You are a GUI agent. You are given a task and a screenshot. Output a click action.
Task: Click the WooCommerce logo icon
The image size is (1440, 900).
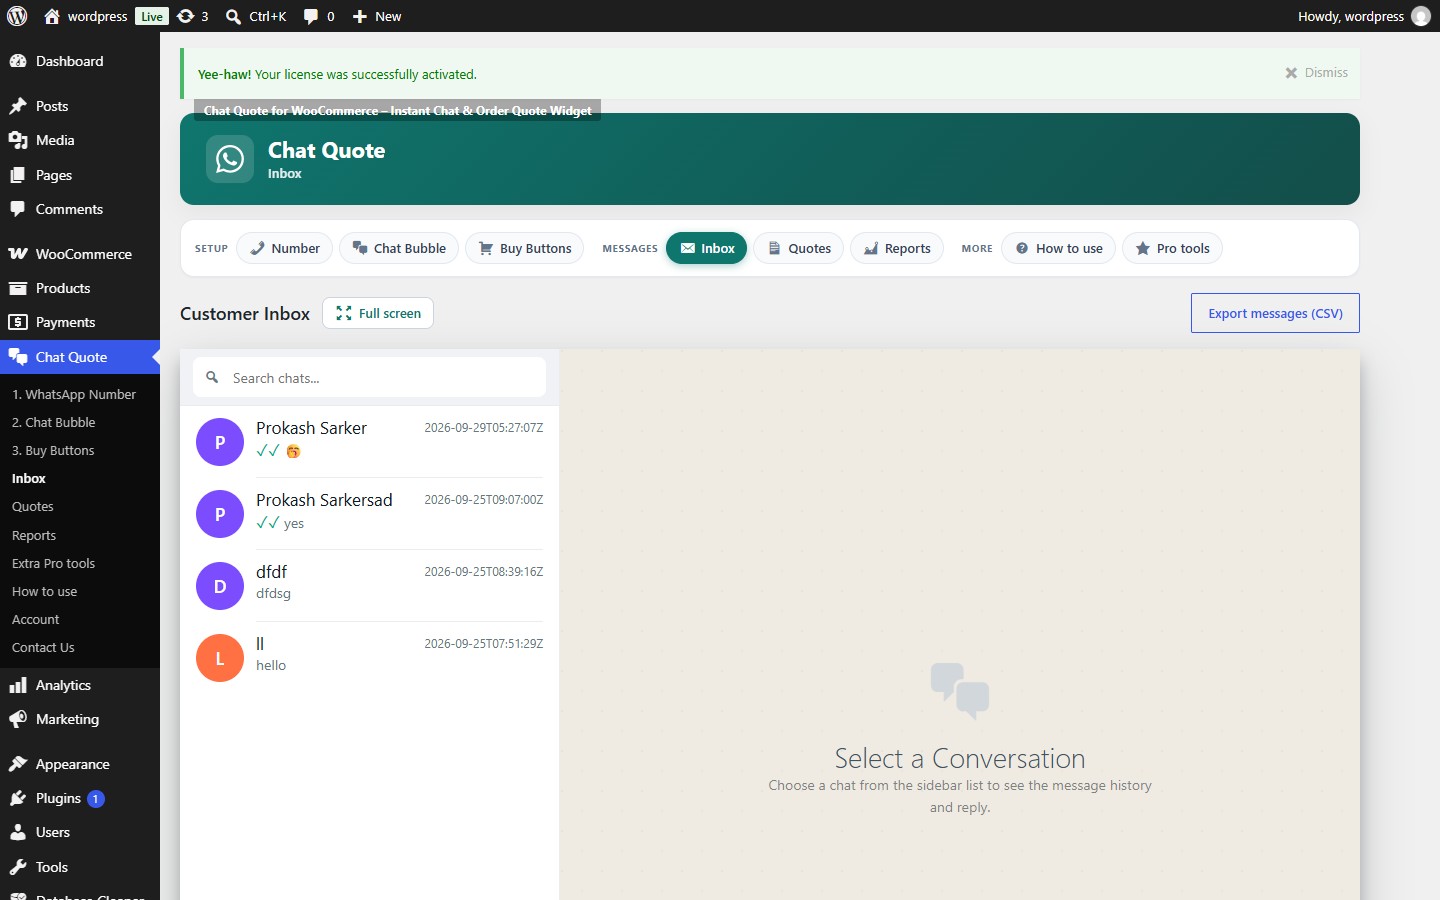pos(18,254)
